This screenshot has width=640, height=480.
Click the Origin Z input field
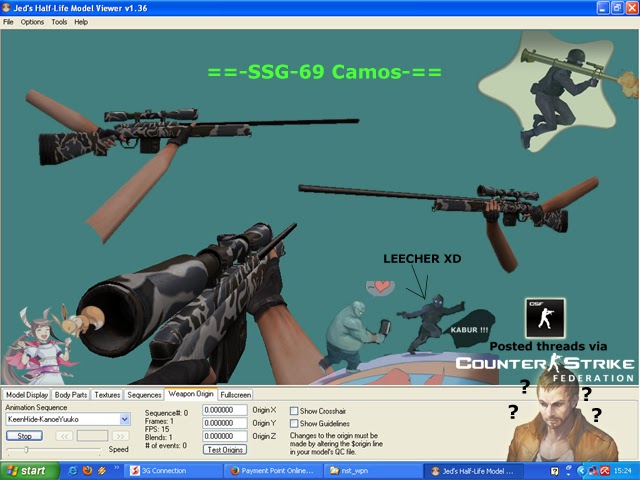(225, 436)
